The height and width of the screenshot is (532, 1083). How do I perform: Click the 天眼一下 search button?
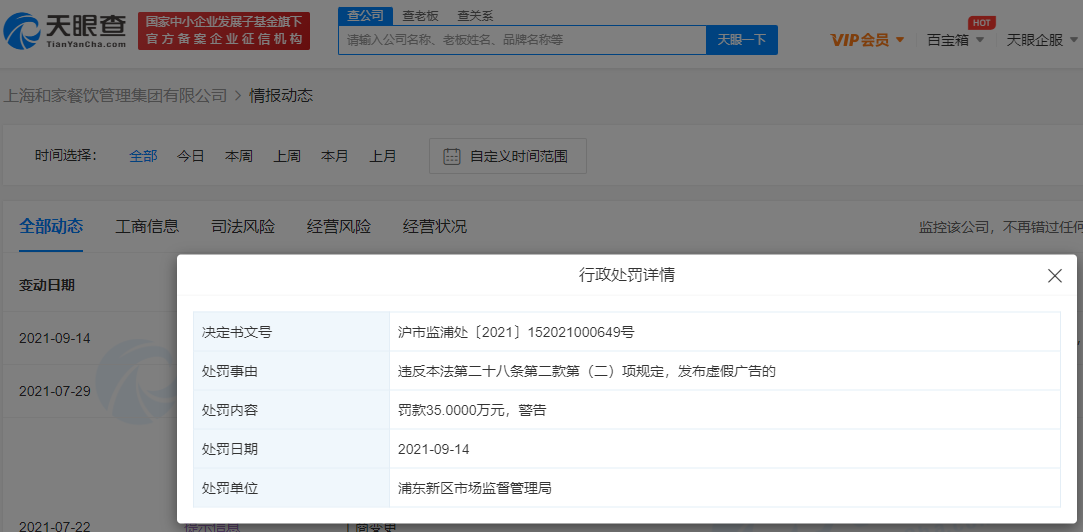pos(742,40)
